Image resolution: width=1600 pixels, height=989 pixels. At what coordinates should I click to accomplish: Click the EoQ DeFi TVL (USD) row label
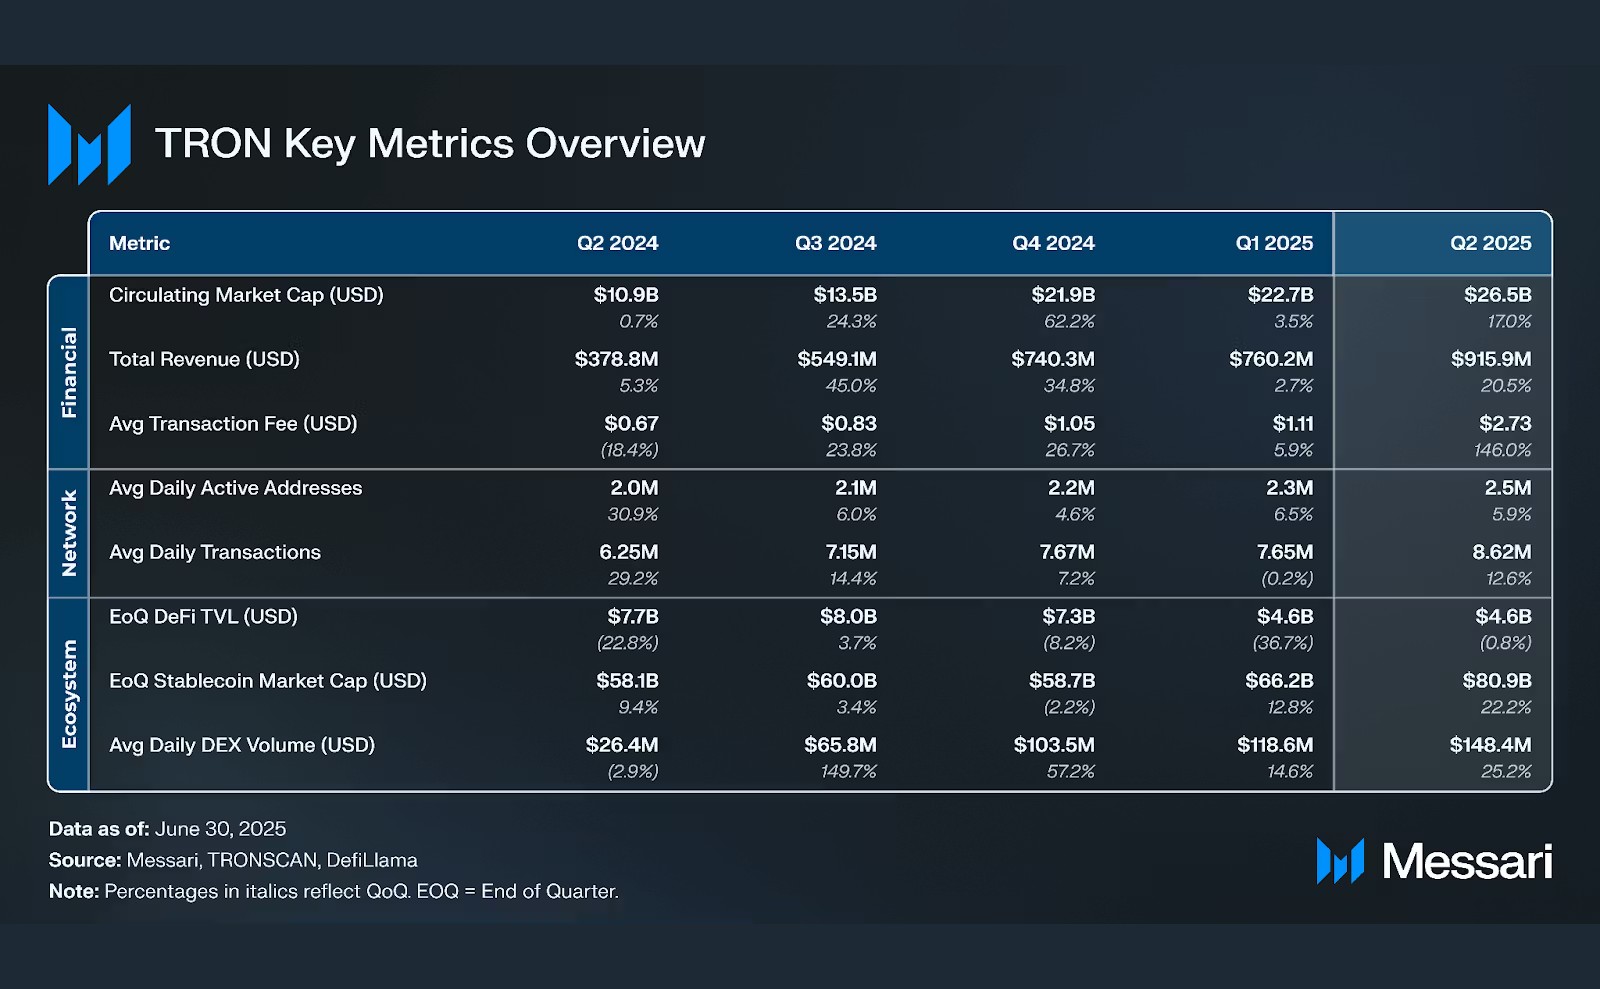203,616
